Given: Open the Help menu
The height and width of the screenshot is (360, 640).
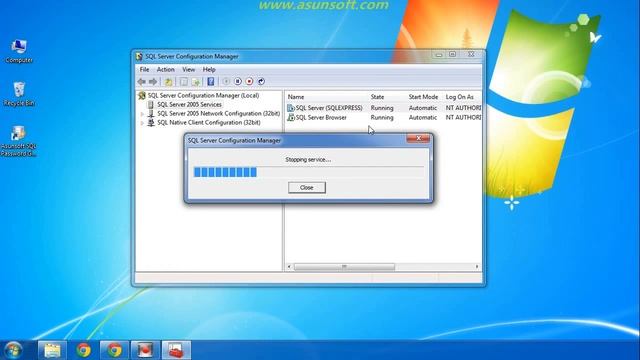Looking at the screenshot, I should (209, 70).
